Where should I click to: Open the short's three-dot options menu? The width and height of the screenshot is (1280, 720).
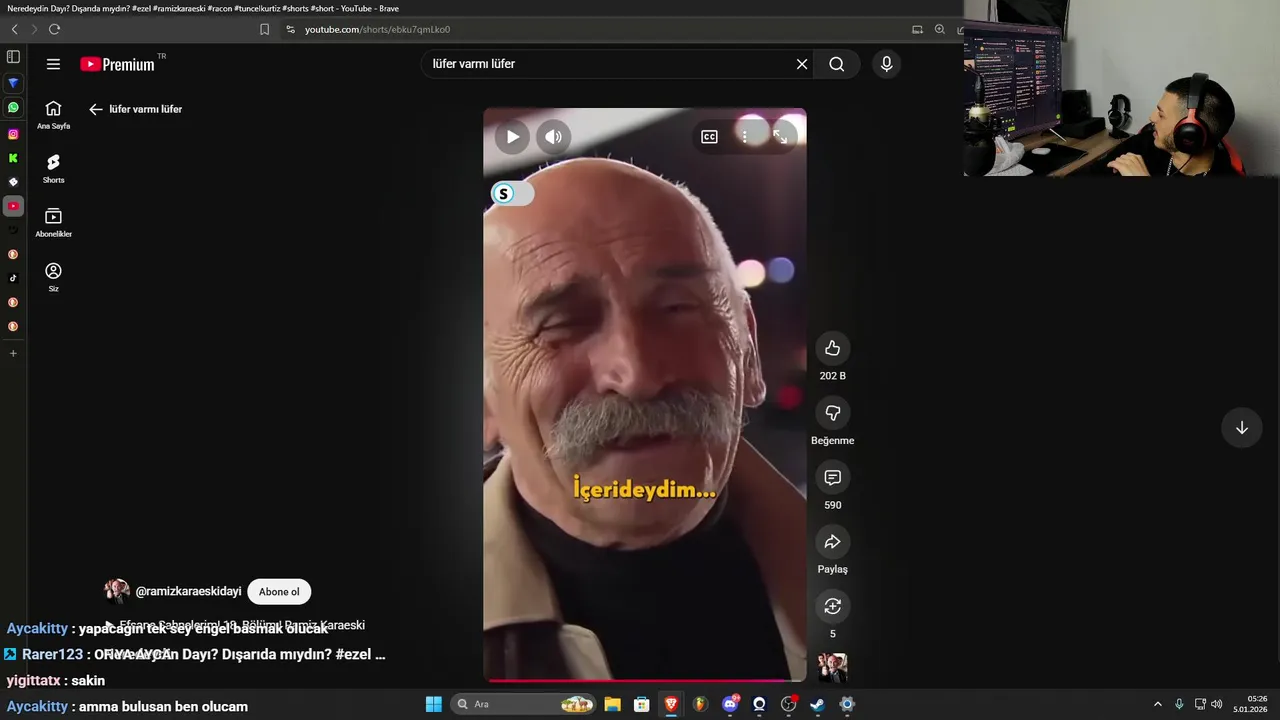tap(744, 137)
